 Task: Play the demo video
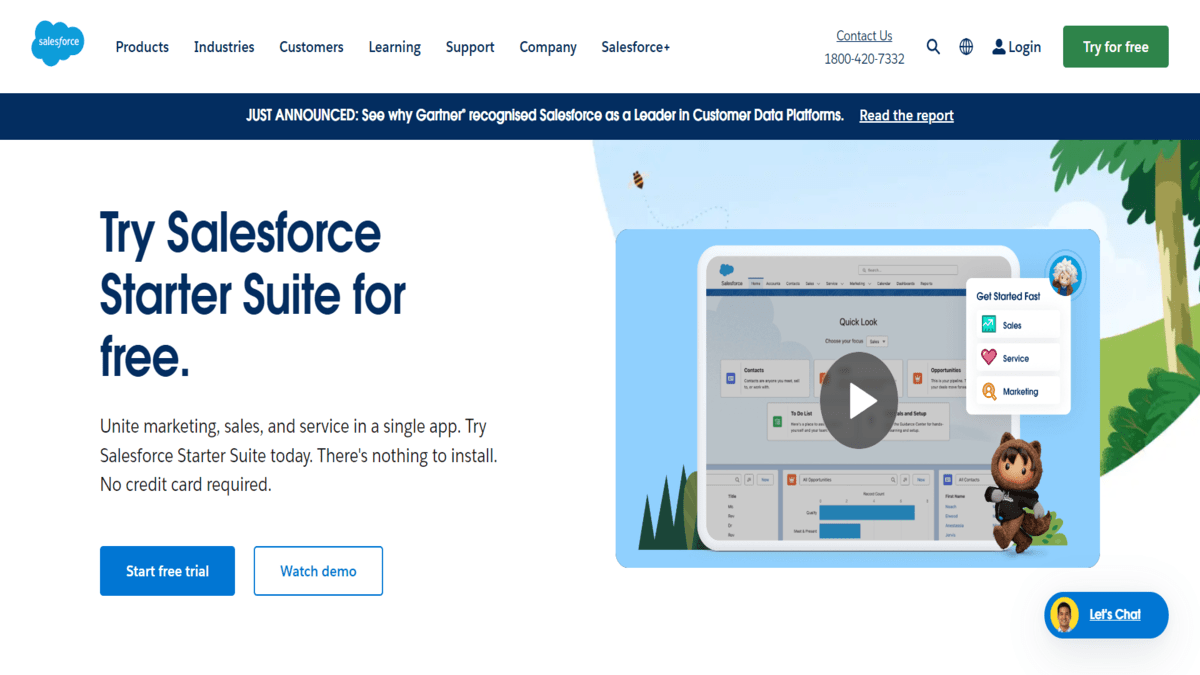coord(858,400)
